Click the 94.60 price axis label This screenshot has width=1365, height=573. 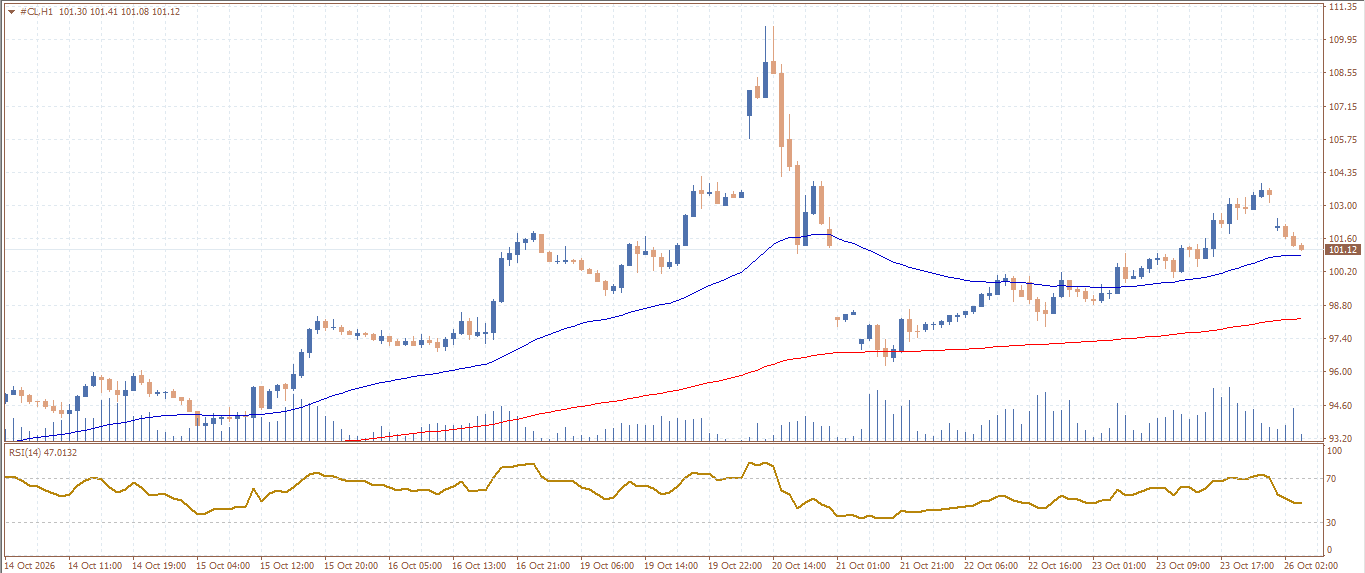1339,405
